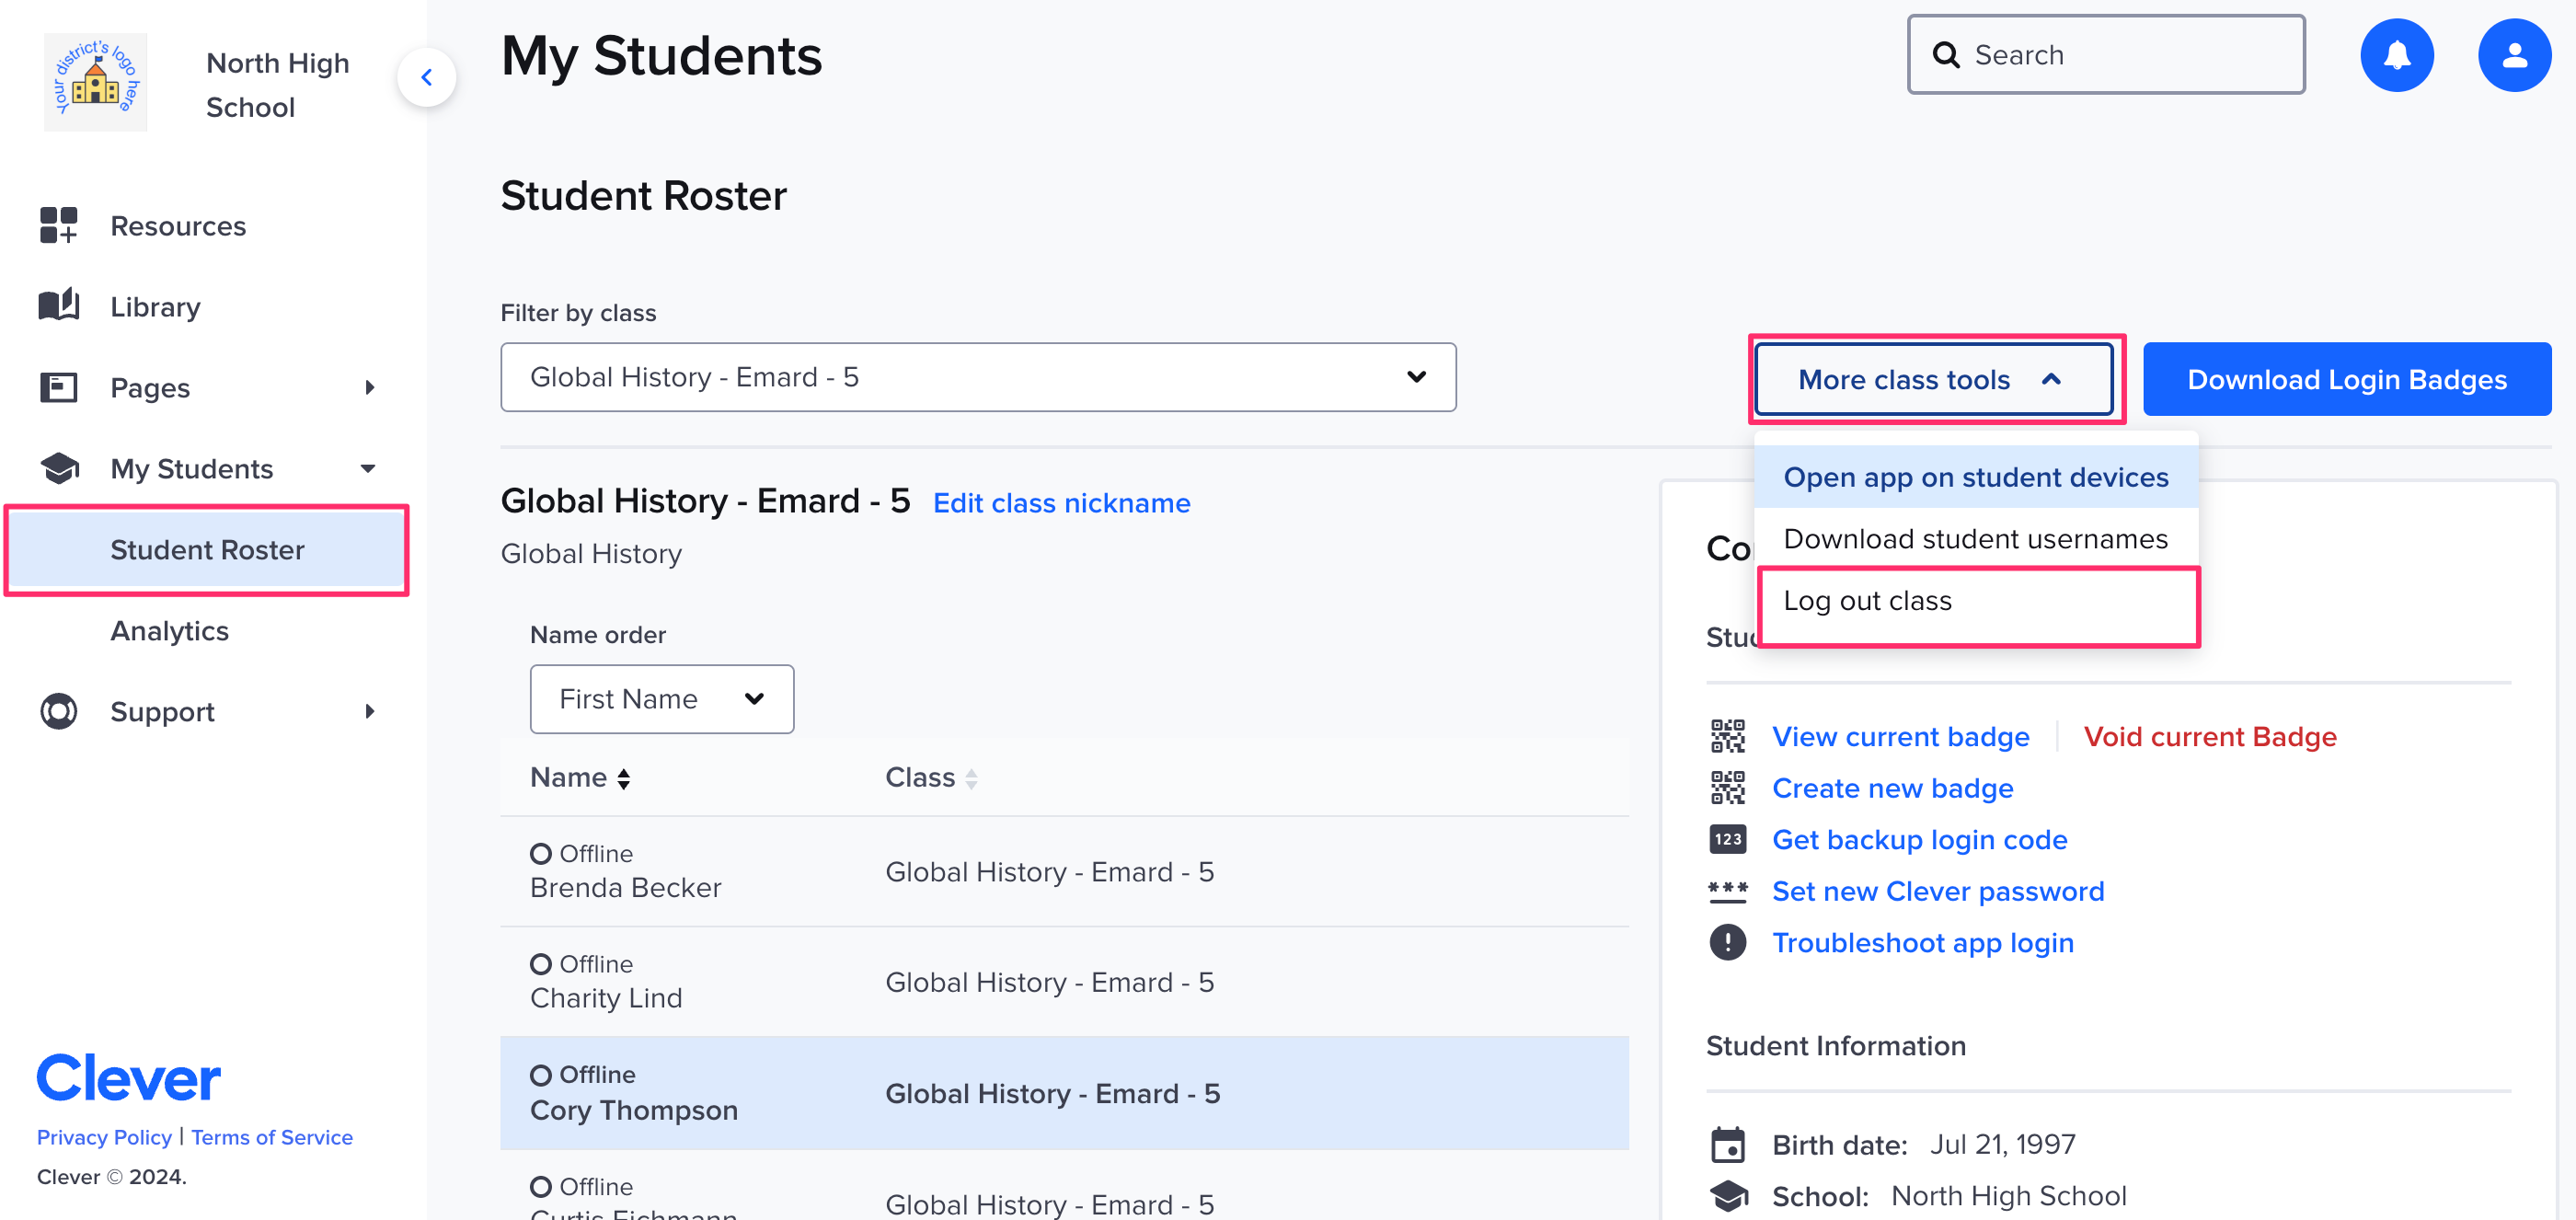Click the North High School logo
The height and width of the screenshot is (1220, 2576).
(96, 82)
